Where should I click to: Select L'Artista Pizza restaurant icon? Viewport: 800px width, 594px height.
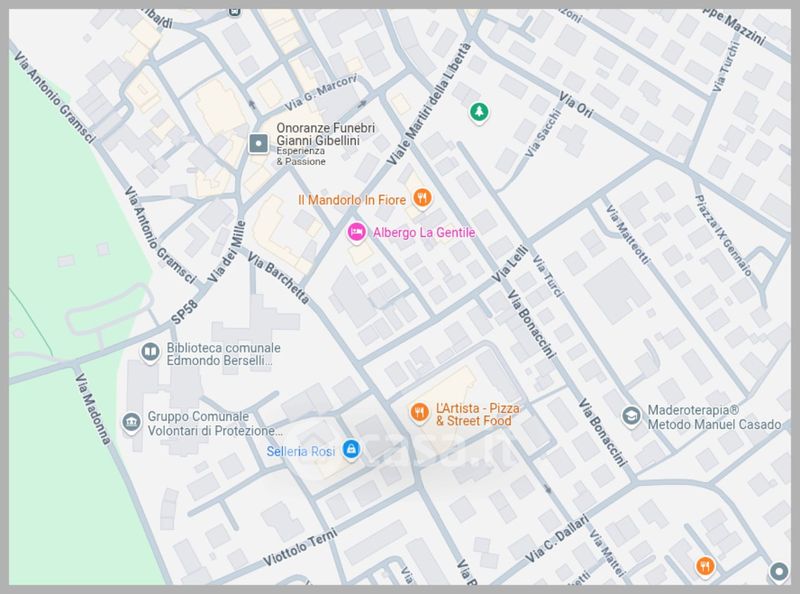[421, 410]
